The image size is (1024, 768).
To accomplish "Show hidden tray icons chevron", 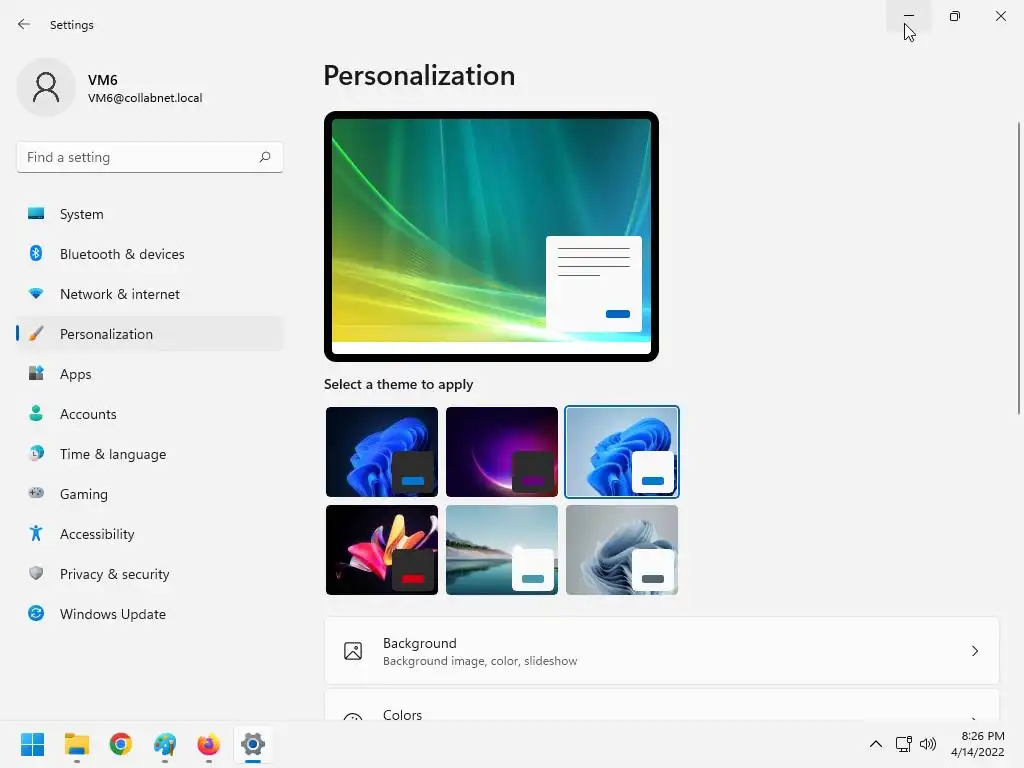I will pos(876,744).
